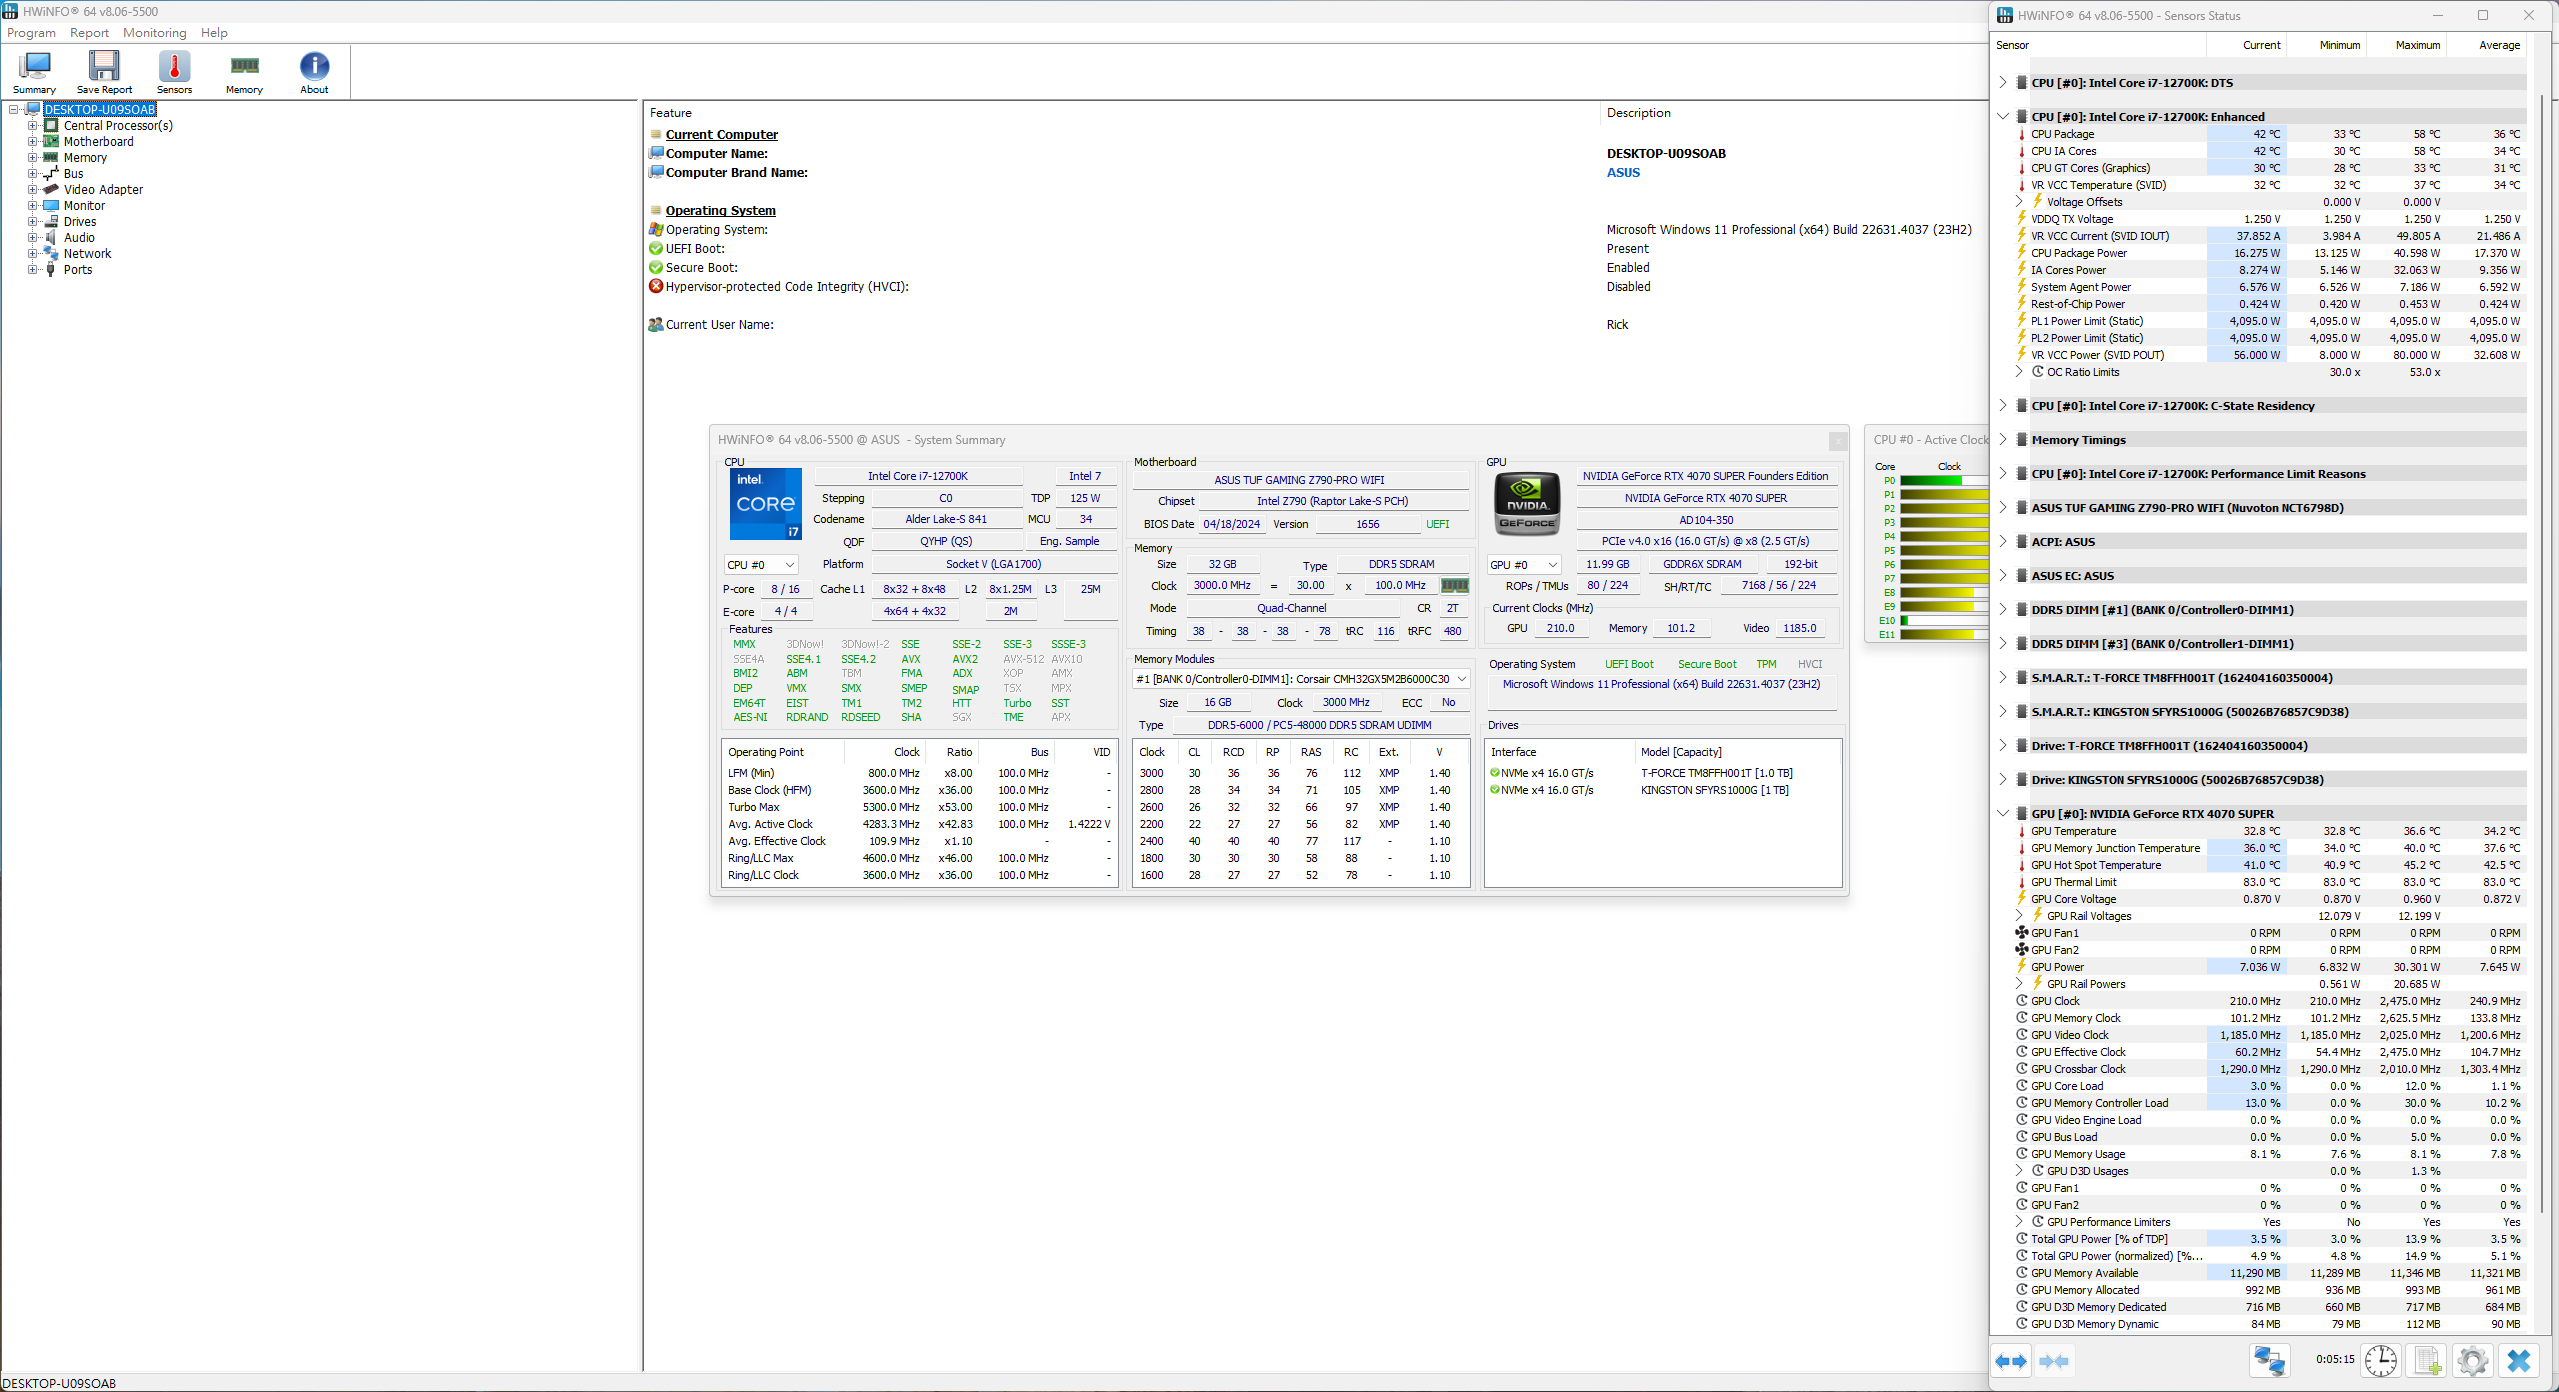Click the expand-layout blue arrows in Sensors Status
Image resolution: width=2559 pixels, height=1392 pixels.
tap(2011, 1361)
